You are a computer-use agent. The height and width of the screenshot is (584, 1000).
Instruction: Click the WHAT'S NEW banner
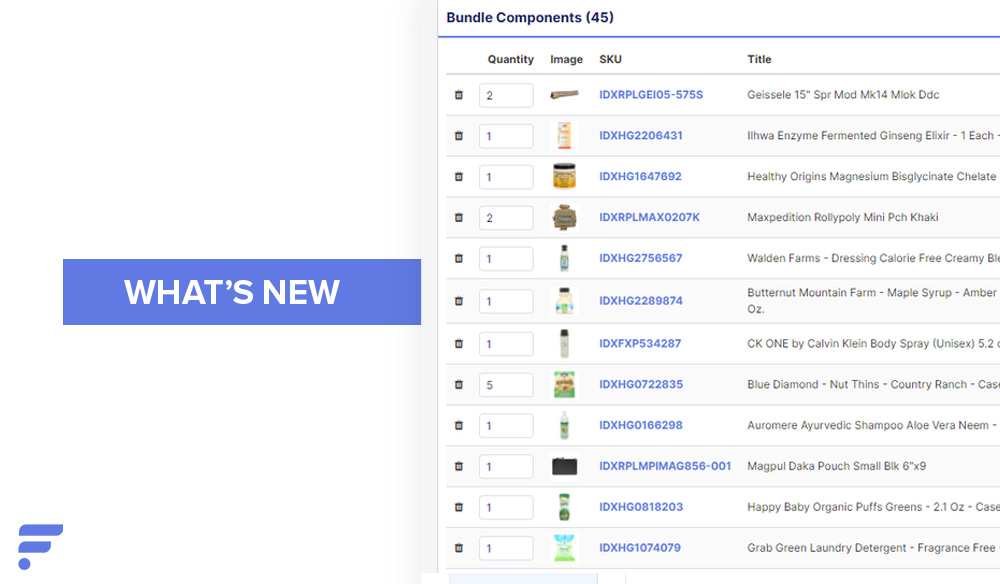pos(242,292)
